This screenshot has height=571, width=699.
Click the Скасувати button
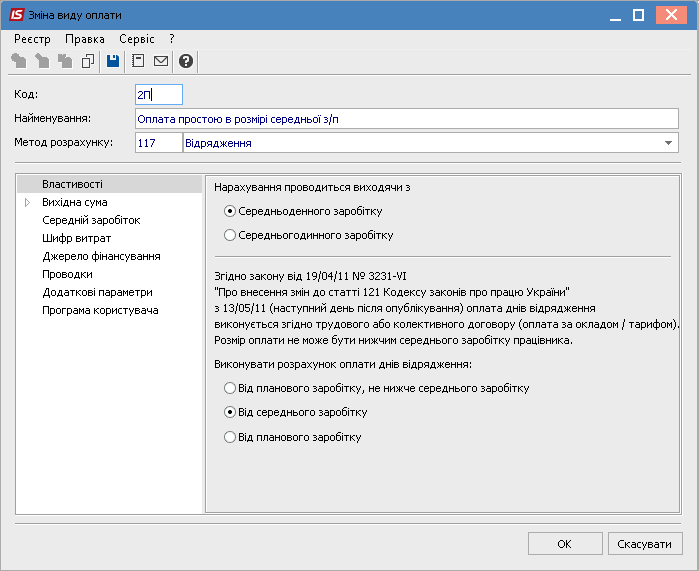coord(645,544)
